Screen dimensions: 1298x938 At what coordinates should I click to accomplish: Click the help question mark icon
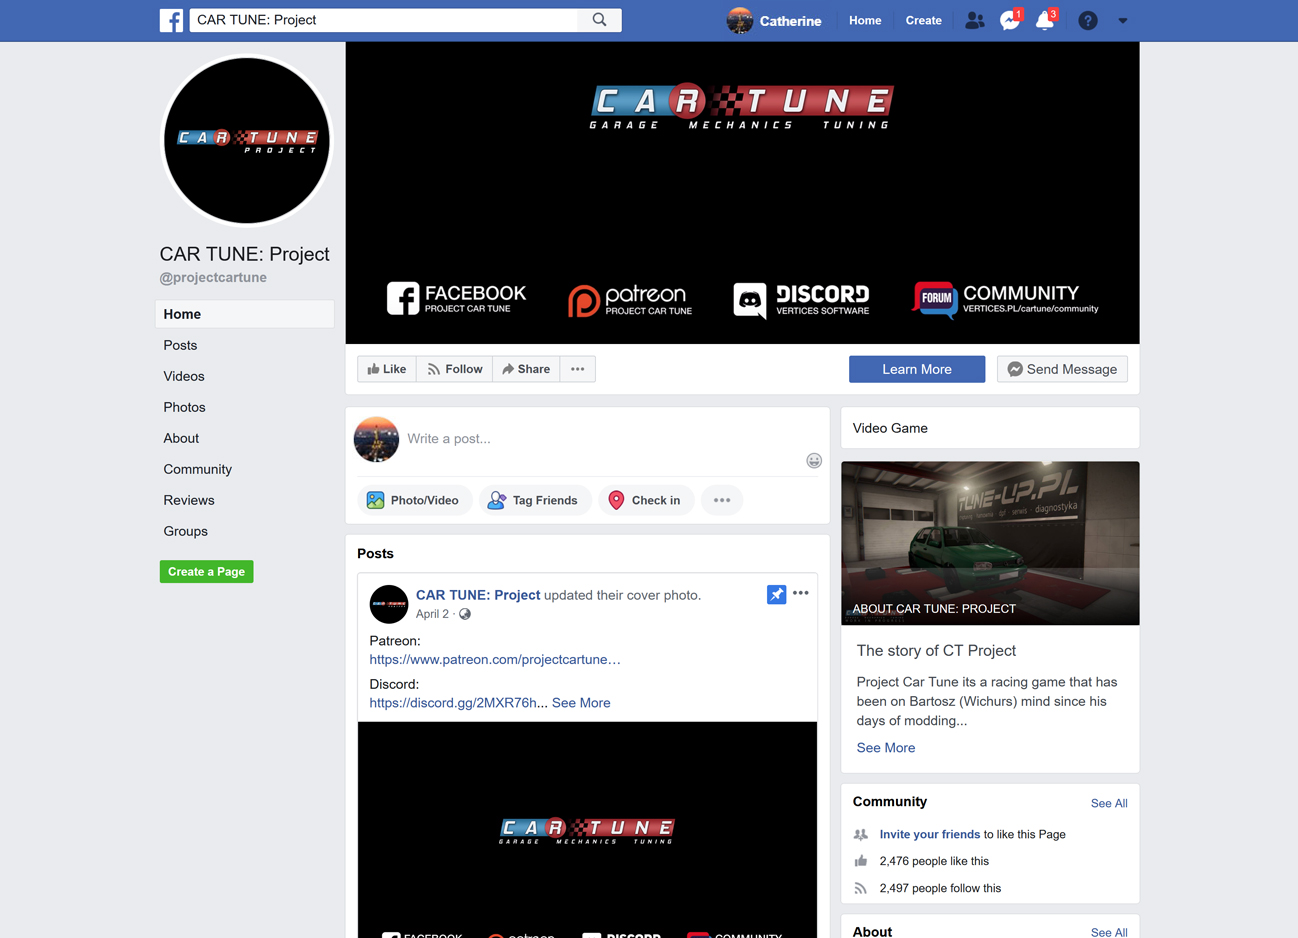point(1088,21)
